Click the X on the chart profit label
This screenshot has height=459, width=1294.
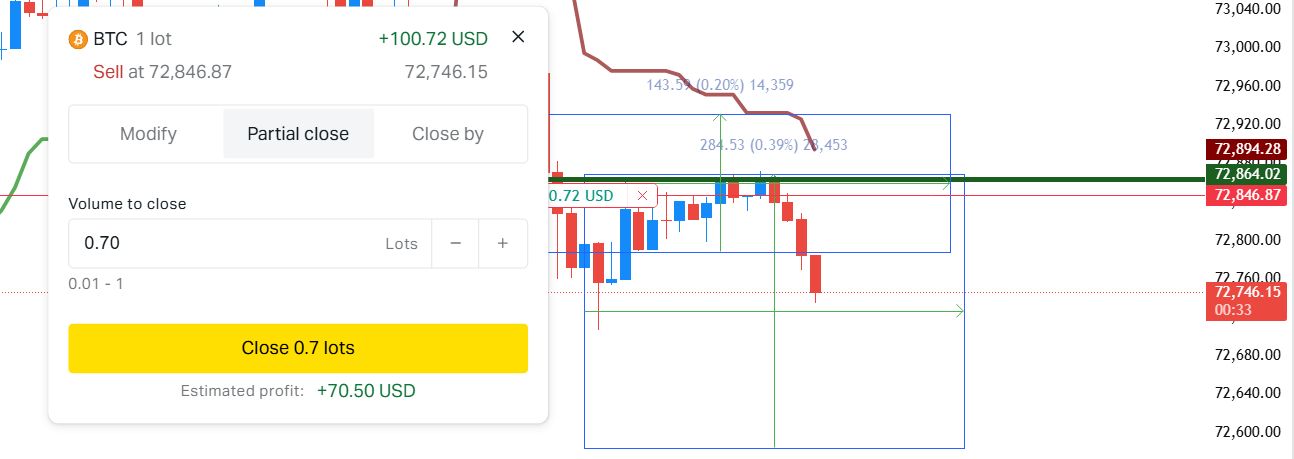point(642,196)
